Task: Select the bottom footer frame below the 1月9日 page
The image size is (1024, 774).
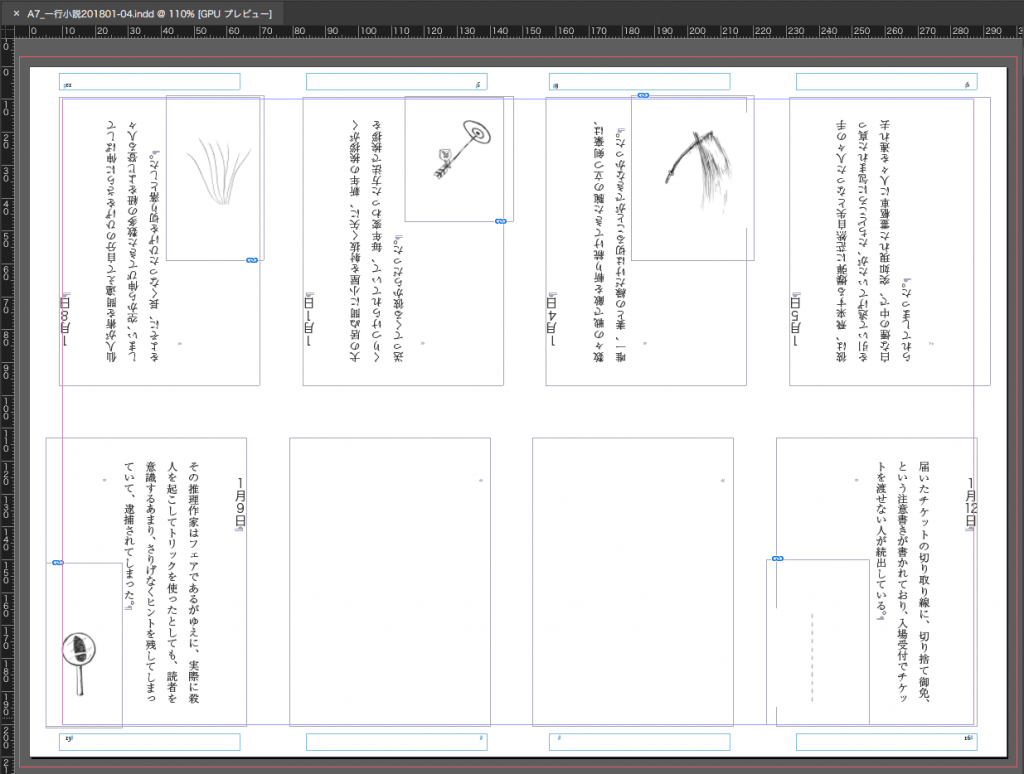Action: [x=150, y=741]
